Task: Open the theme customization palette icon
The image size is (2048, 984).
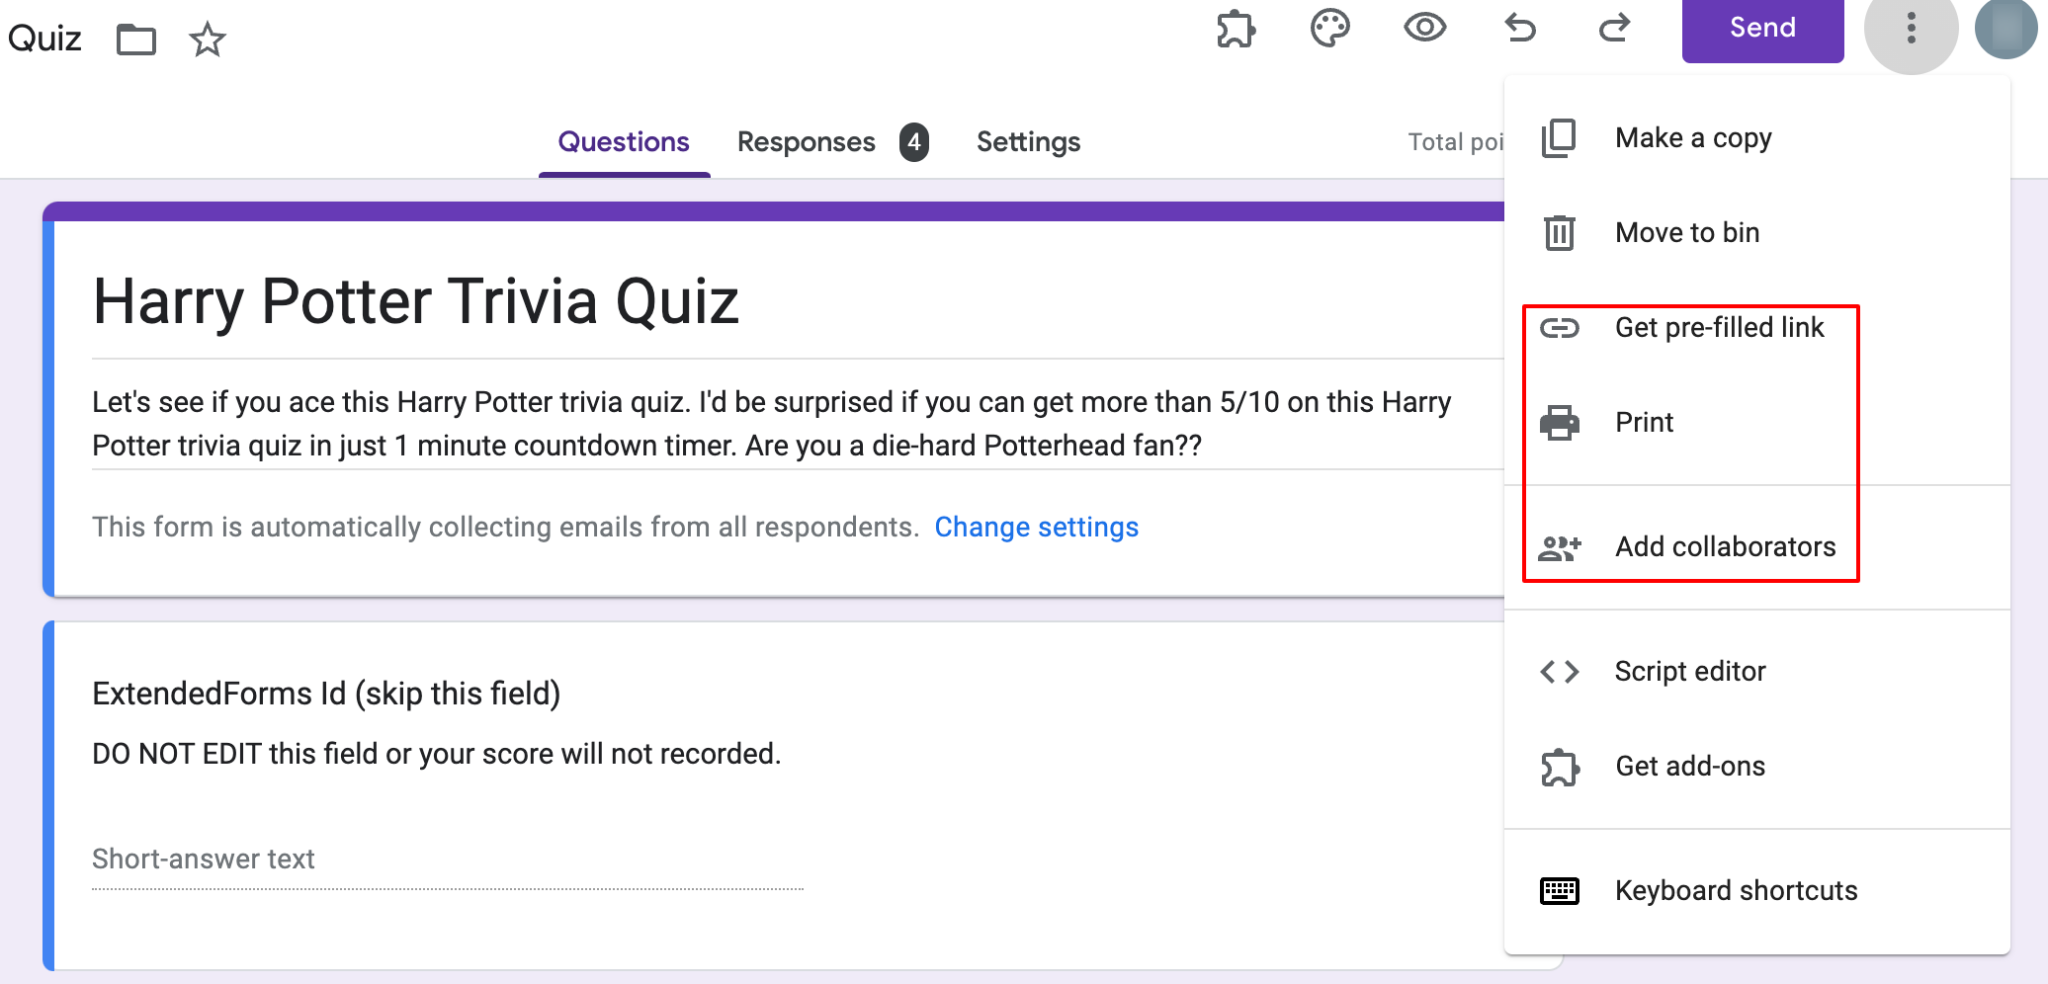Action: point(1330,30)
